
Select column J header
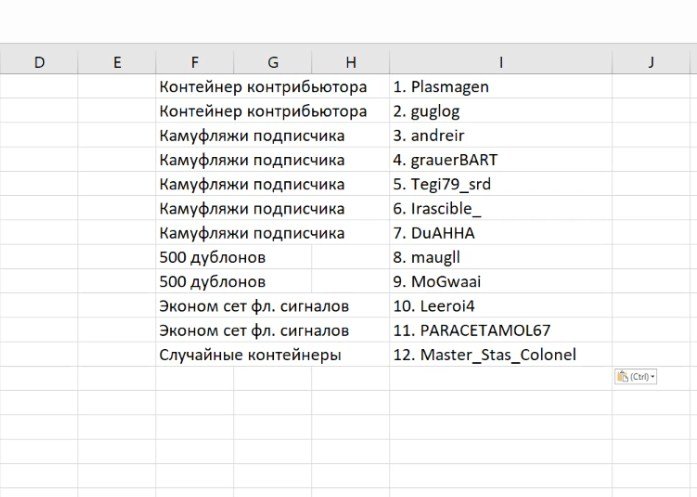coord(651,62)
